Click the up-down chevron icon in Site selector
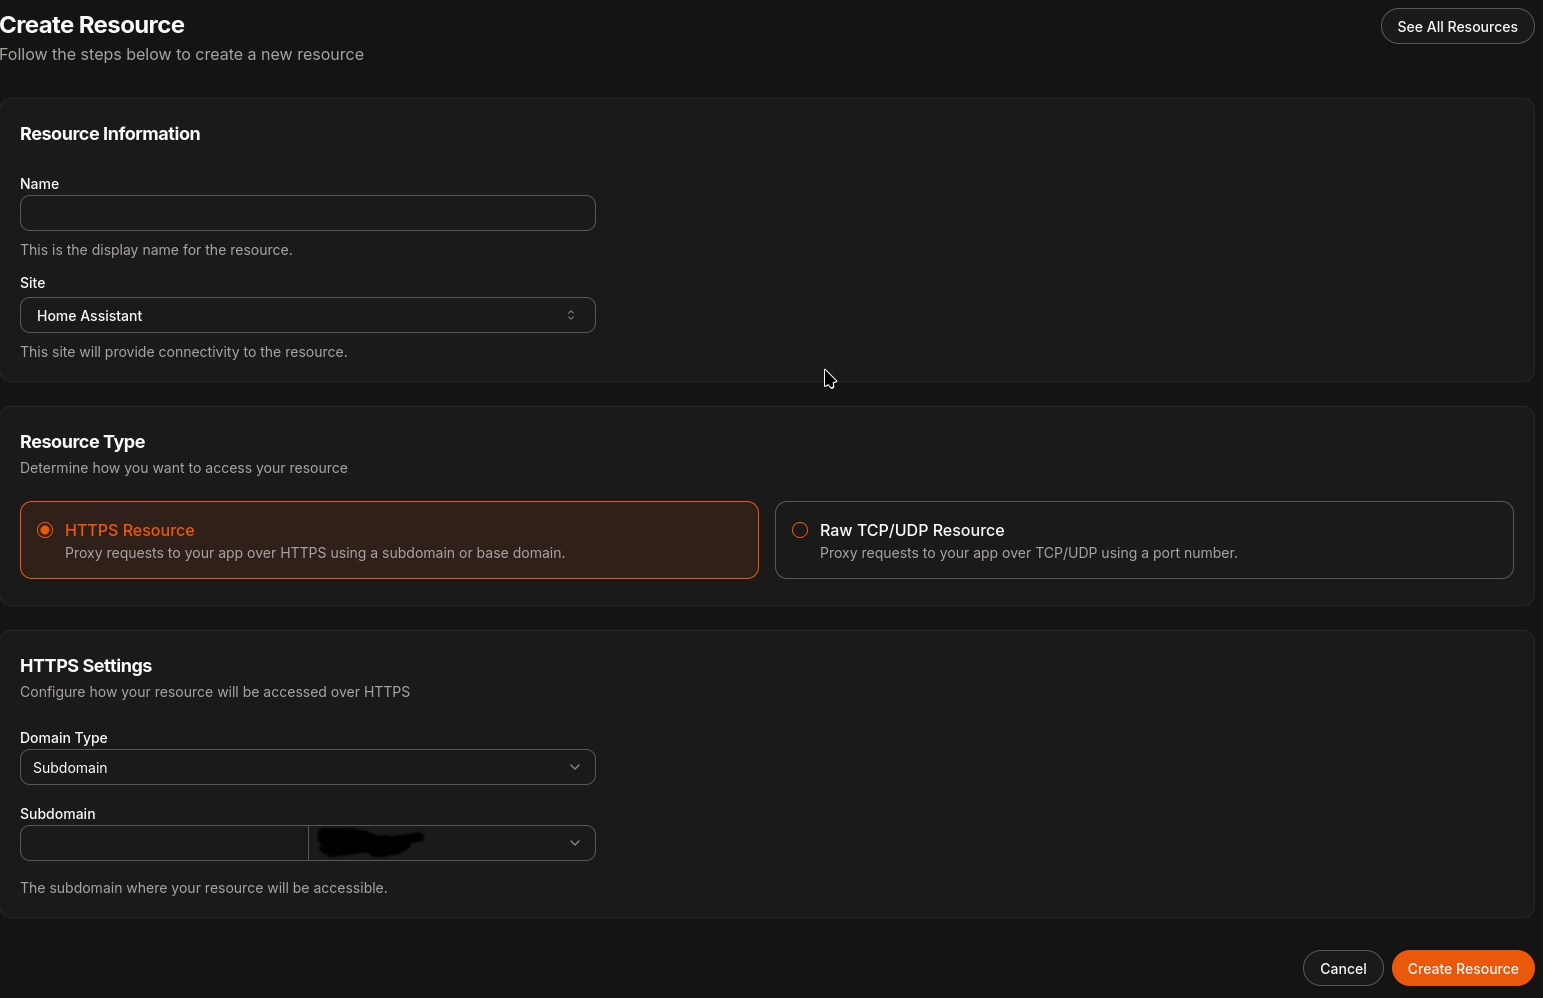This screenshot has width=1543, height=998. [x=571, y=315]
